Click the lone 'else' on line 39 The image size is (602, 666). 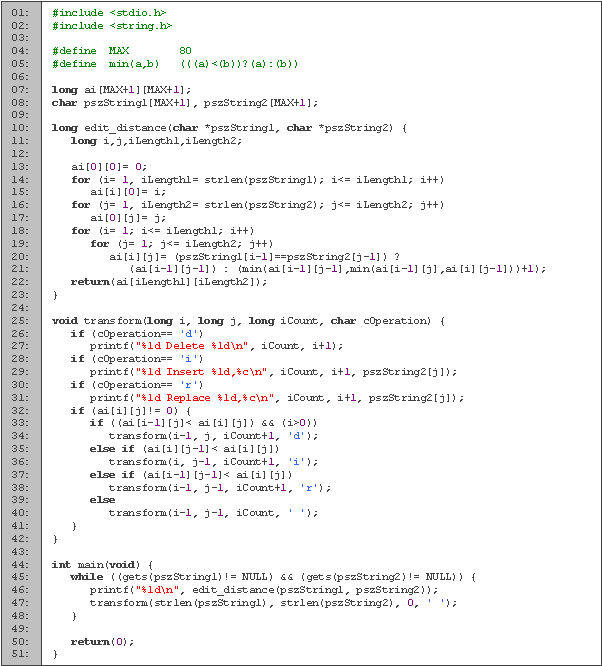point(102,500)
